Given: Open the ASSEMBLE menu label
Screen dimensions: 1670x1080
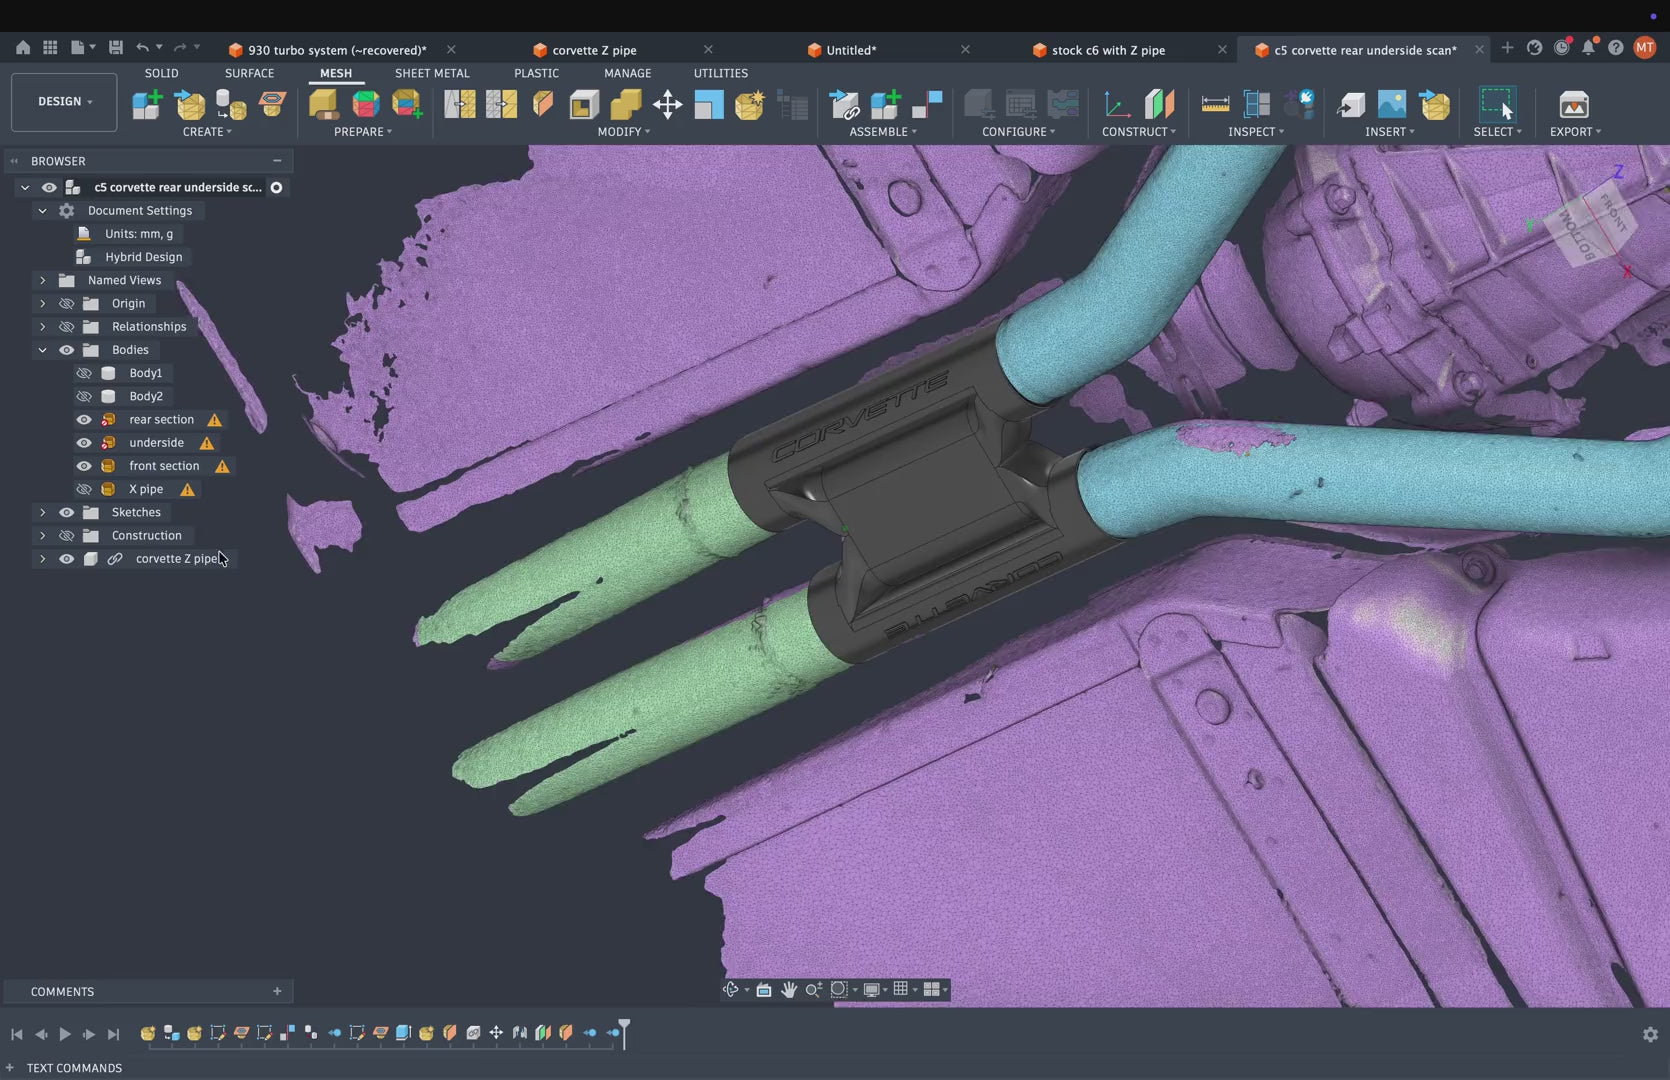Looking at the screenshot, I should pos(883,132).
